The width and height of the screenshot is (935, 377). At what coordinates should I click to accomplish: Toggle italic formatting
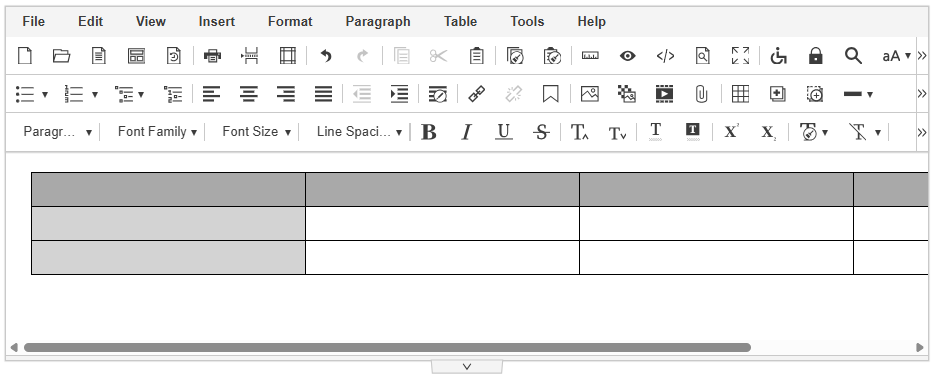[x=466, y=132]
